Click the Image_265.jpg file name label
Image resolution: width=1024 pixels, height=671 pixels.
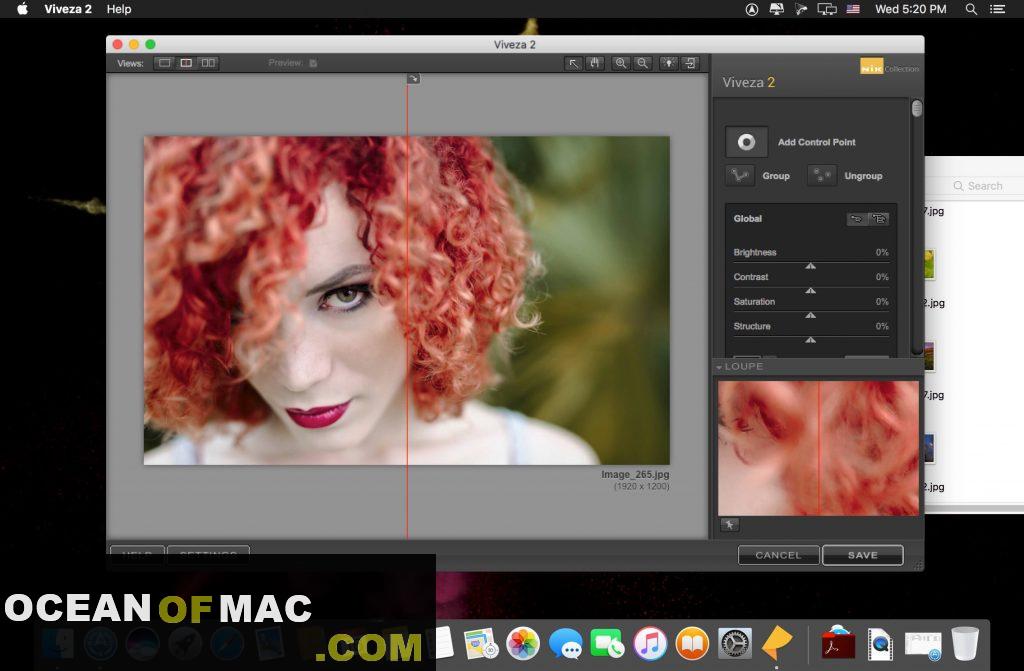point(635,474)
